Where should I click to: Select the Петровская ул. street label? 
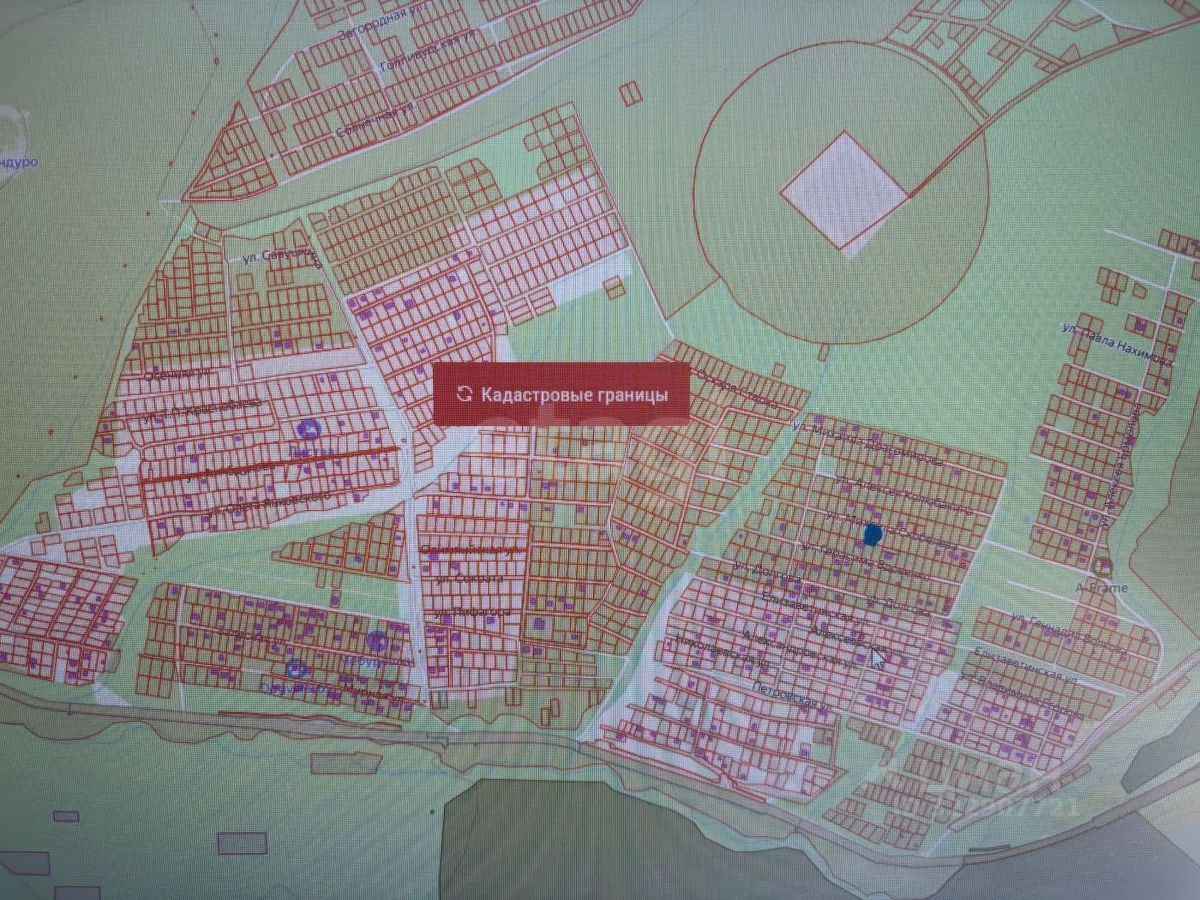click(793, 697)
